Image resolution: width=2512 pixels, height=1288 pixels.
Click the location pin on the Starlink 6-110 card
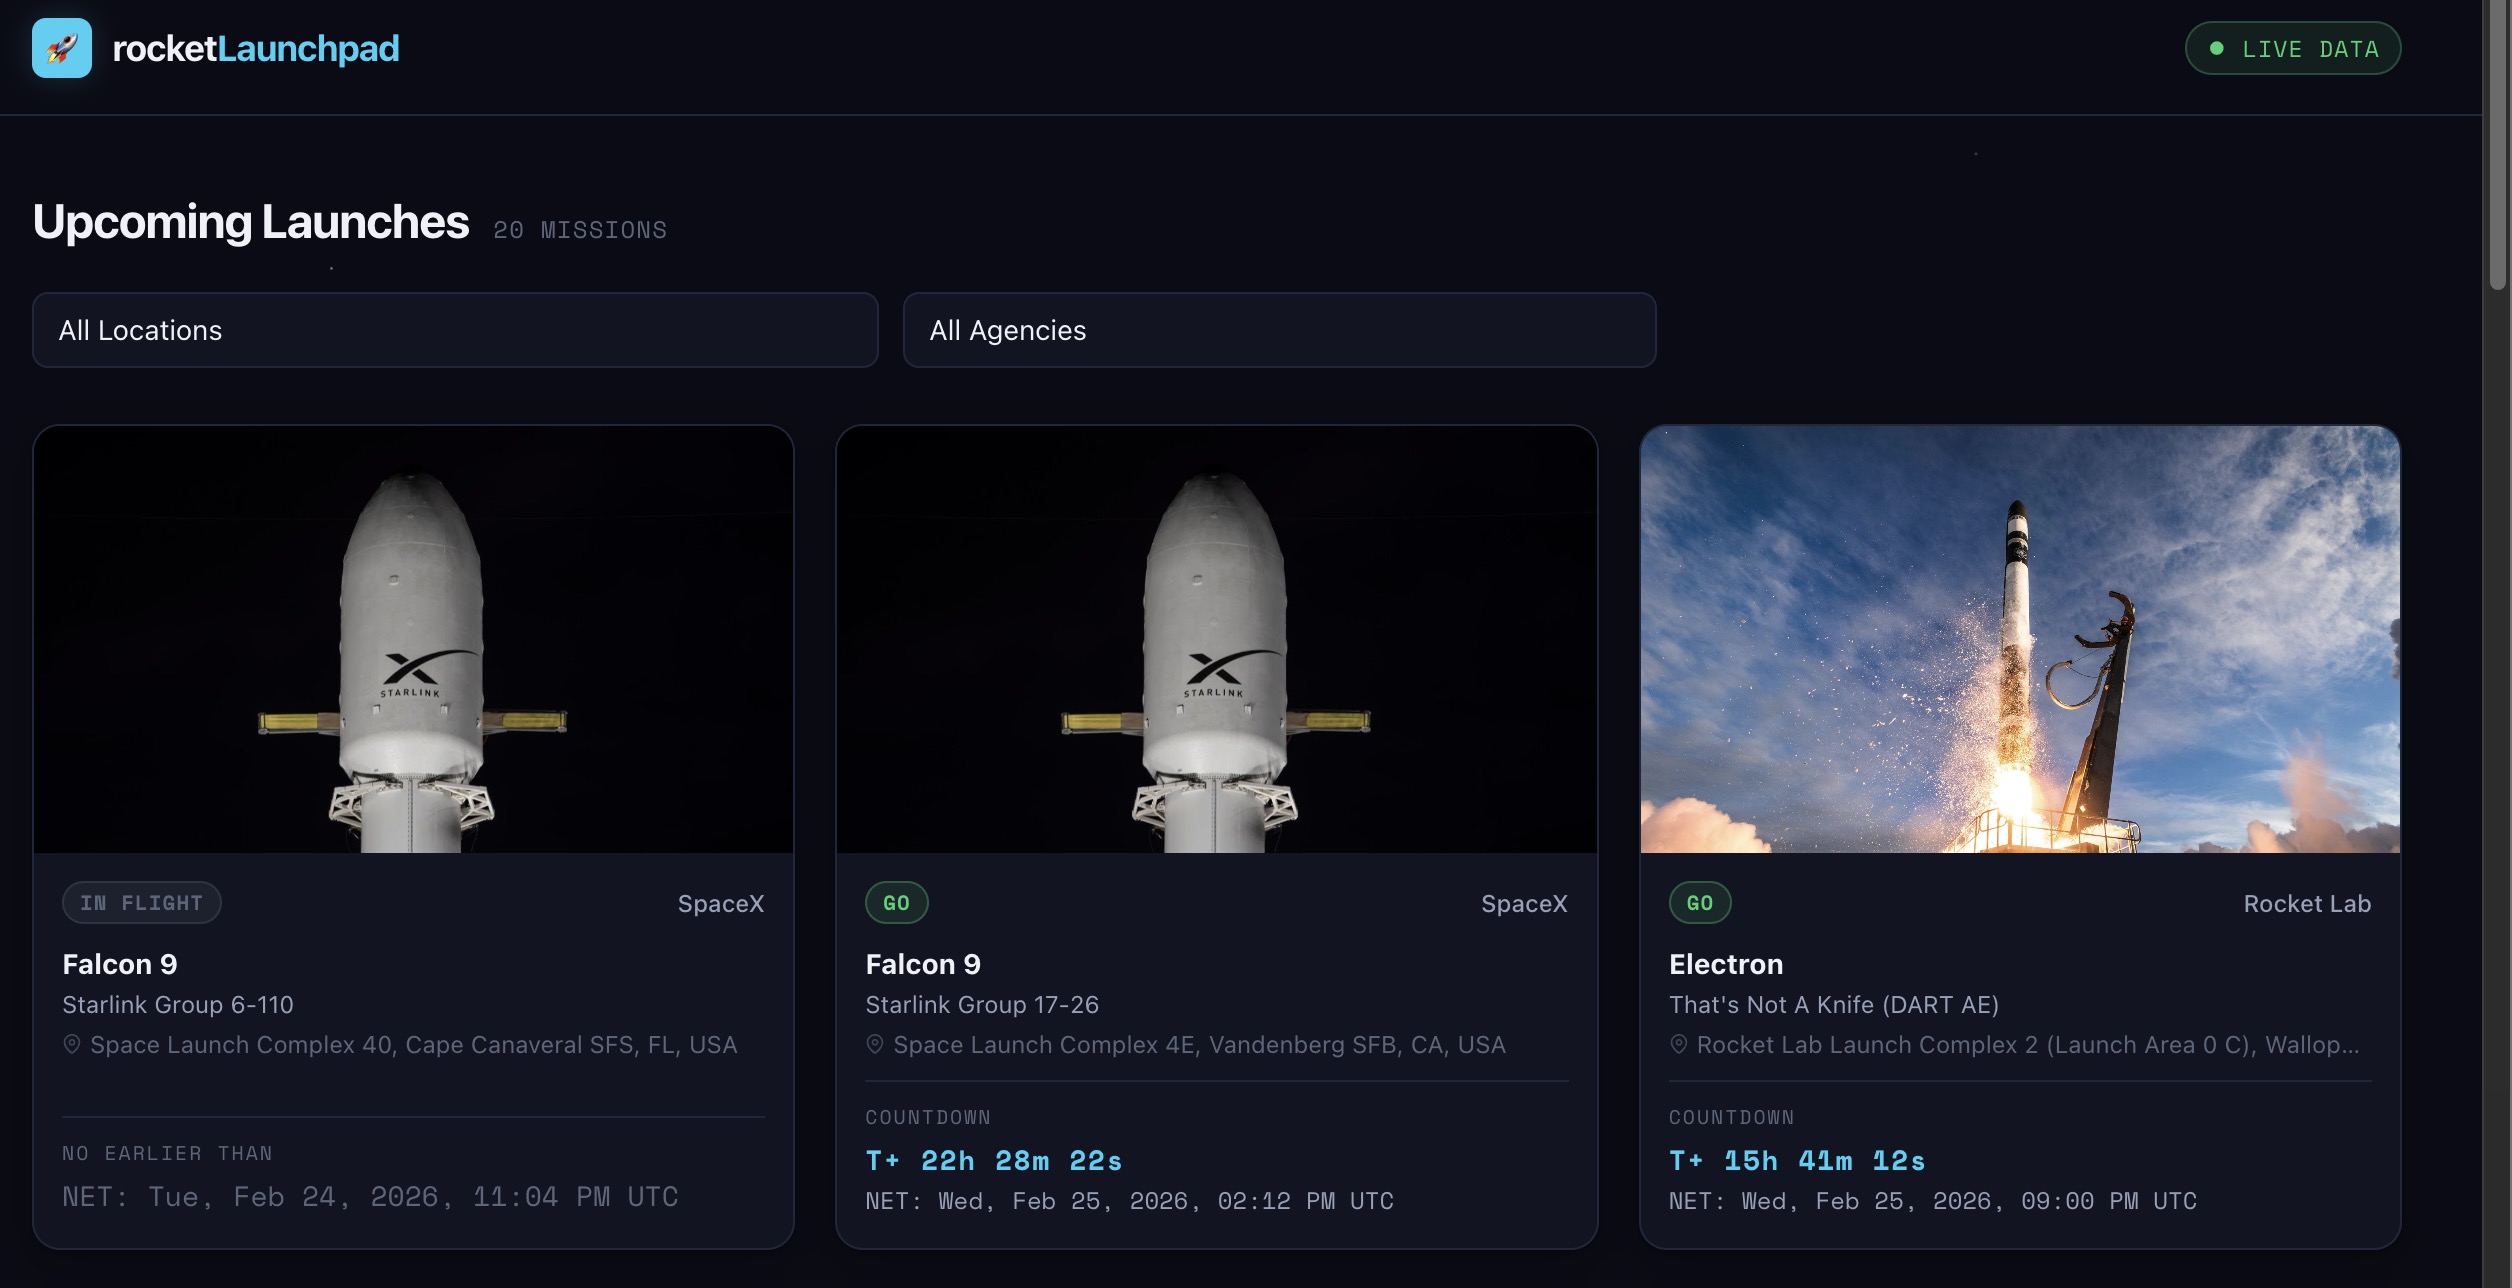pyautogui.click(x=71, y=1044)
